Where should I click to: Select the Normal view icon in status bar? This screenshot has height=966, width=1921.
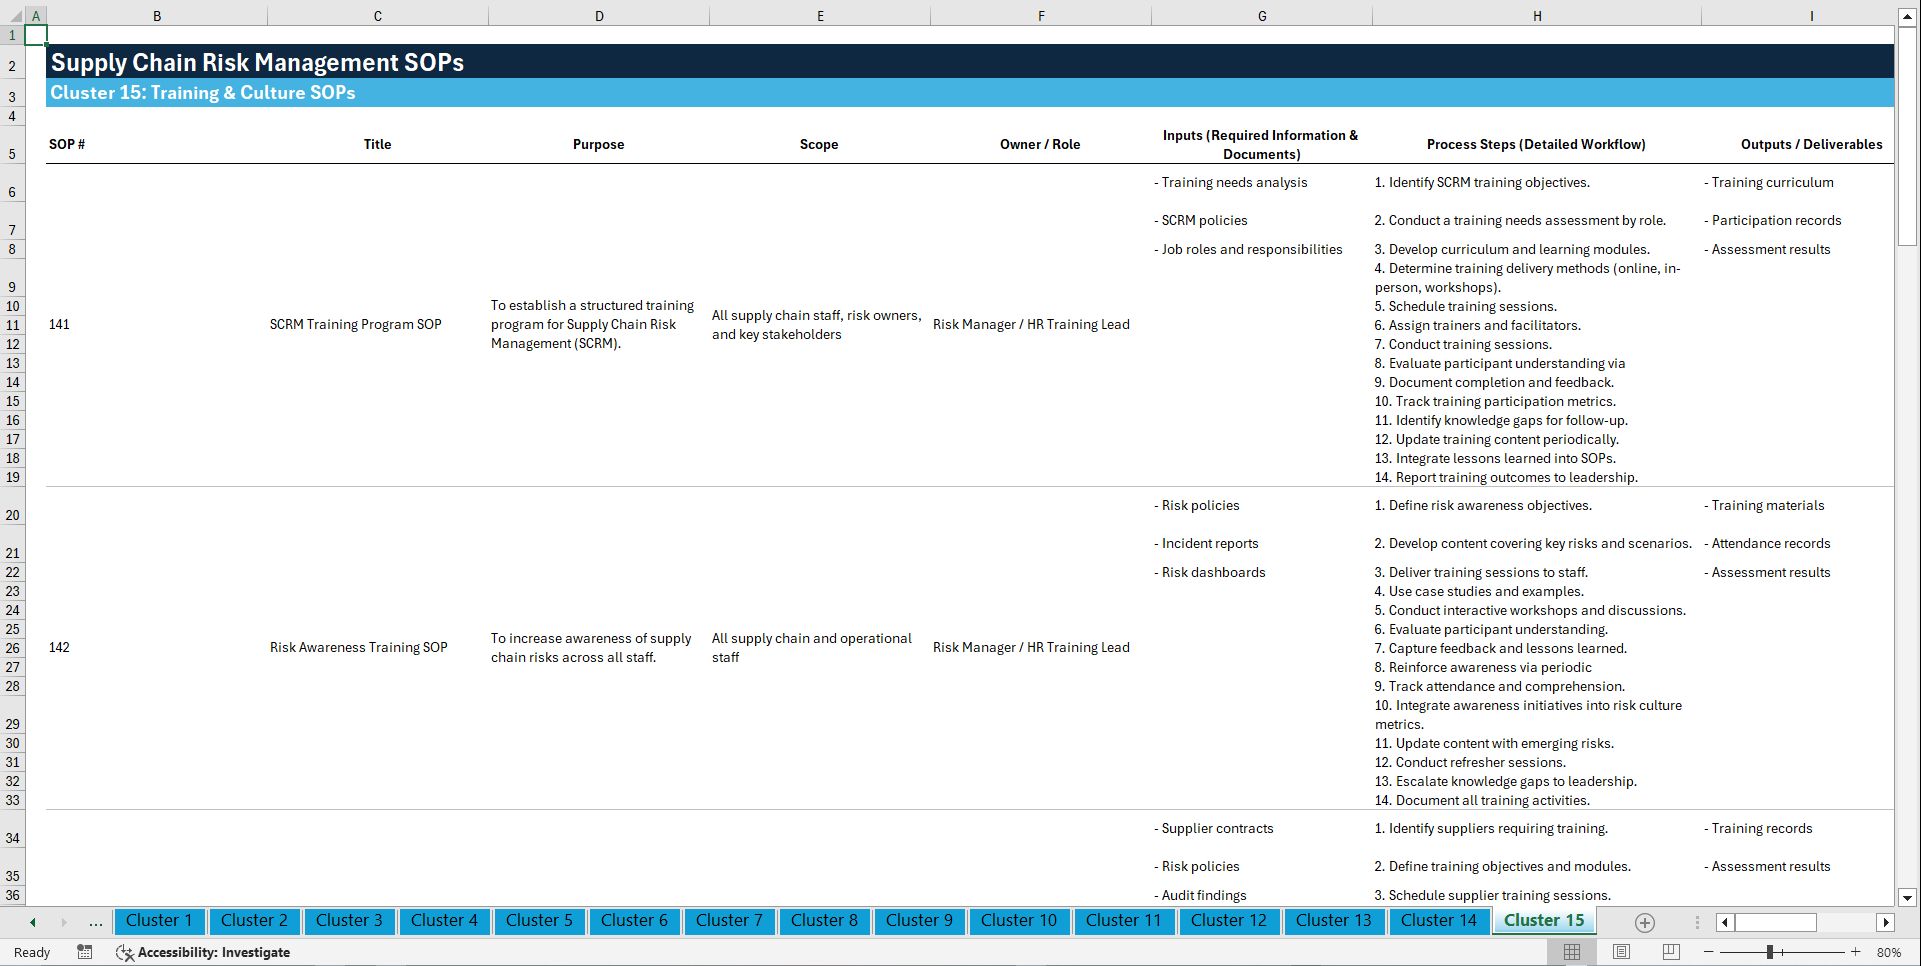tap(1571, 952)
